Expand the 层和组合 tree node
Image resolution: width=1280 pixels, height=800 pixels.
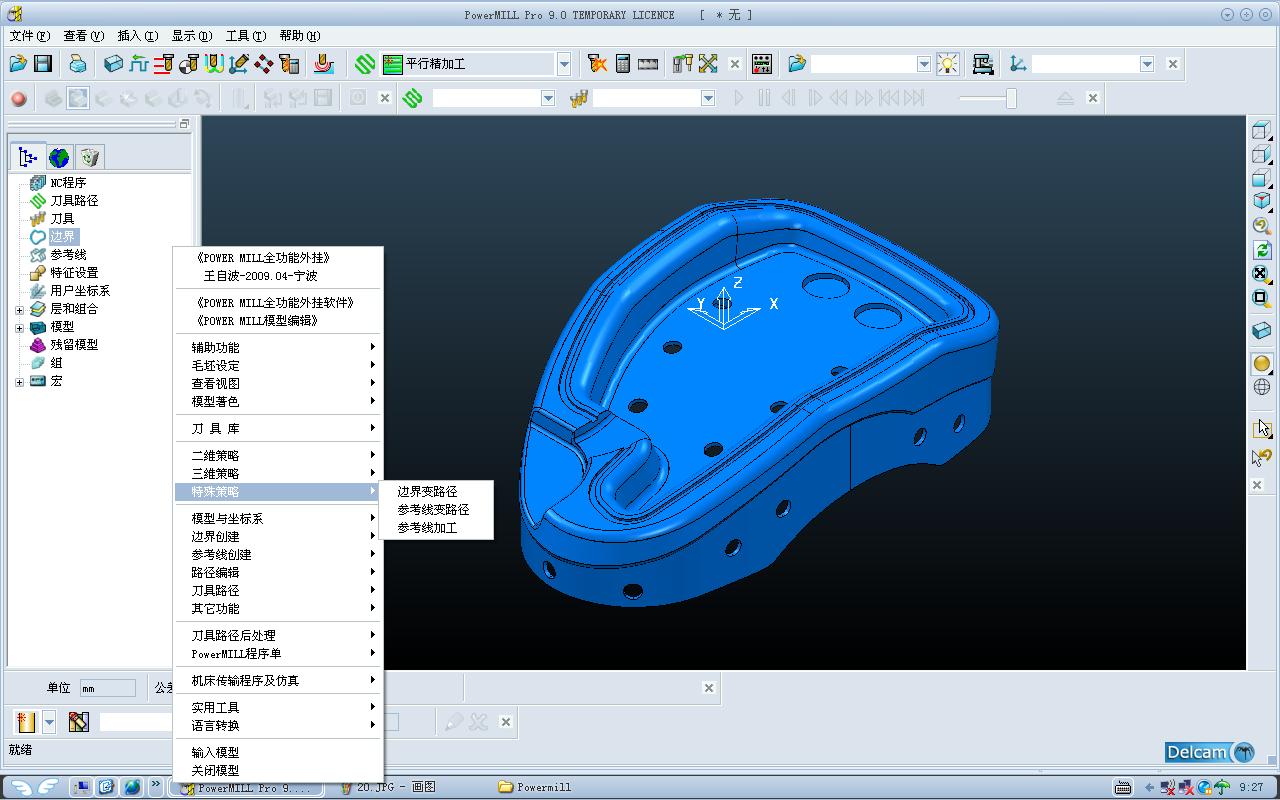[19, 309]
